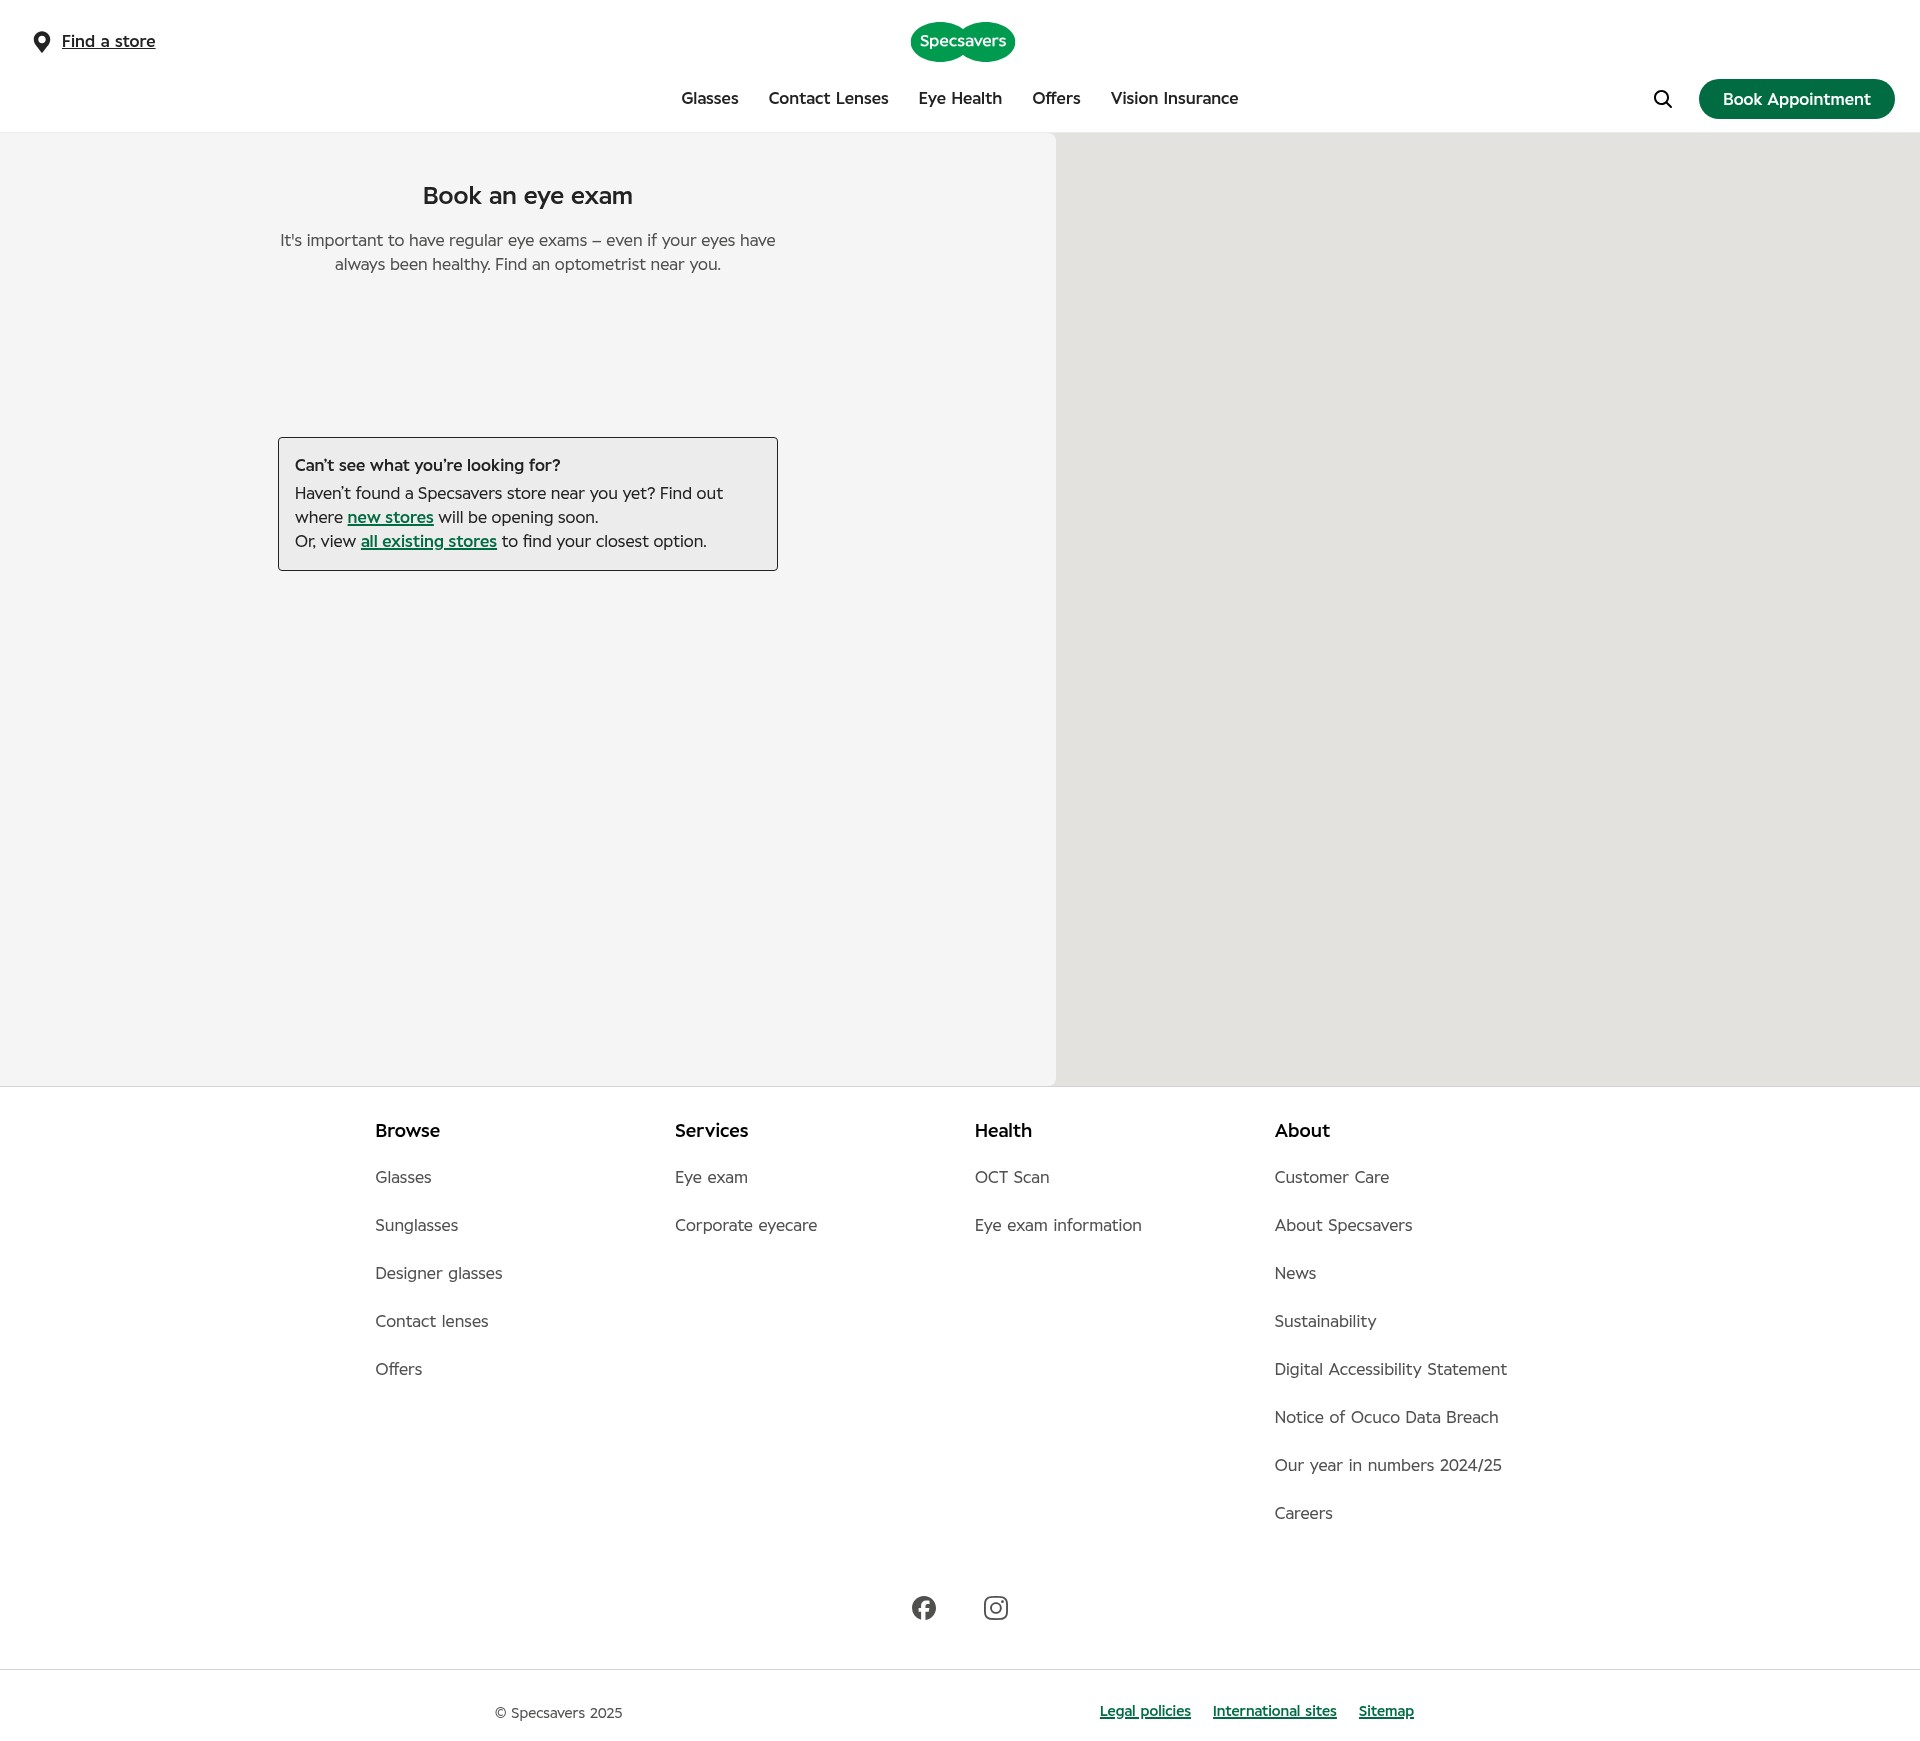1920x1741 pixels.
Task: Open Eye exam footer link
Action: click(x=711, y=1177)
